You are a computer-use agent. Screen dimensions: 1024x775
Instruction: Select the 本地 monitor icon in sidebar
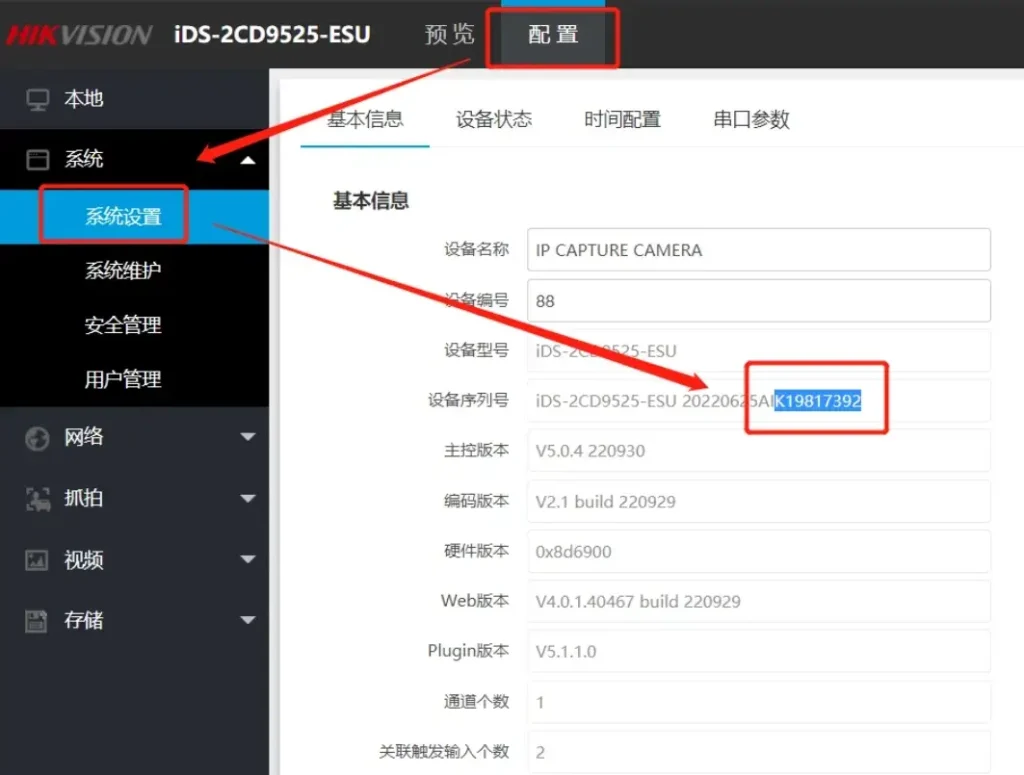click(x=35, y=99)
